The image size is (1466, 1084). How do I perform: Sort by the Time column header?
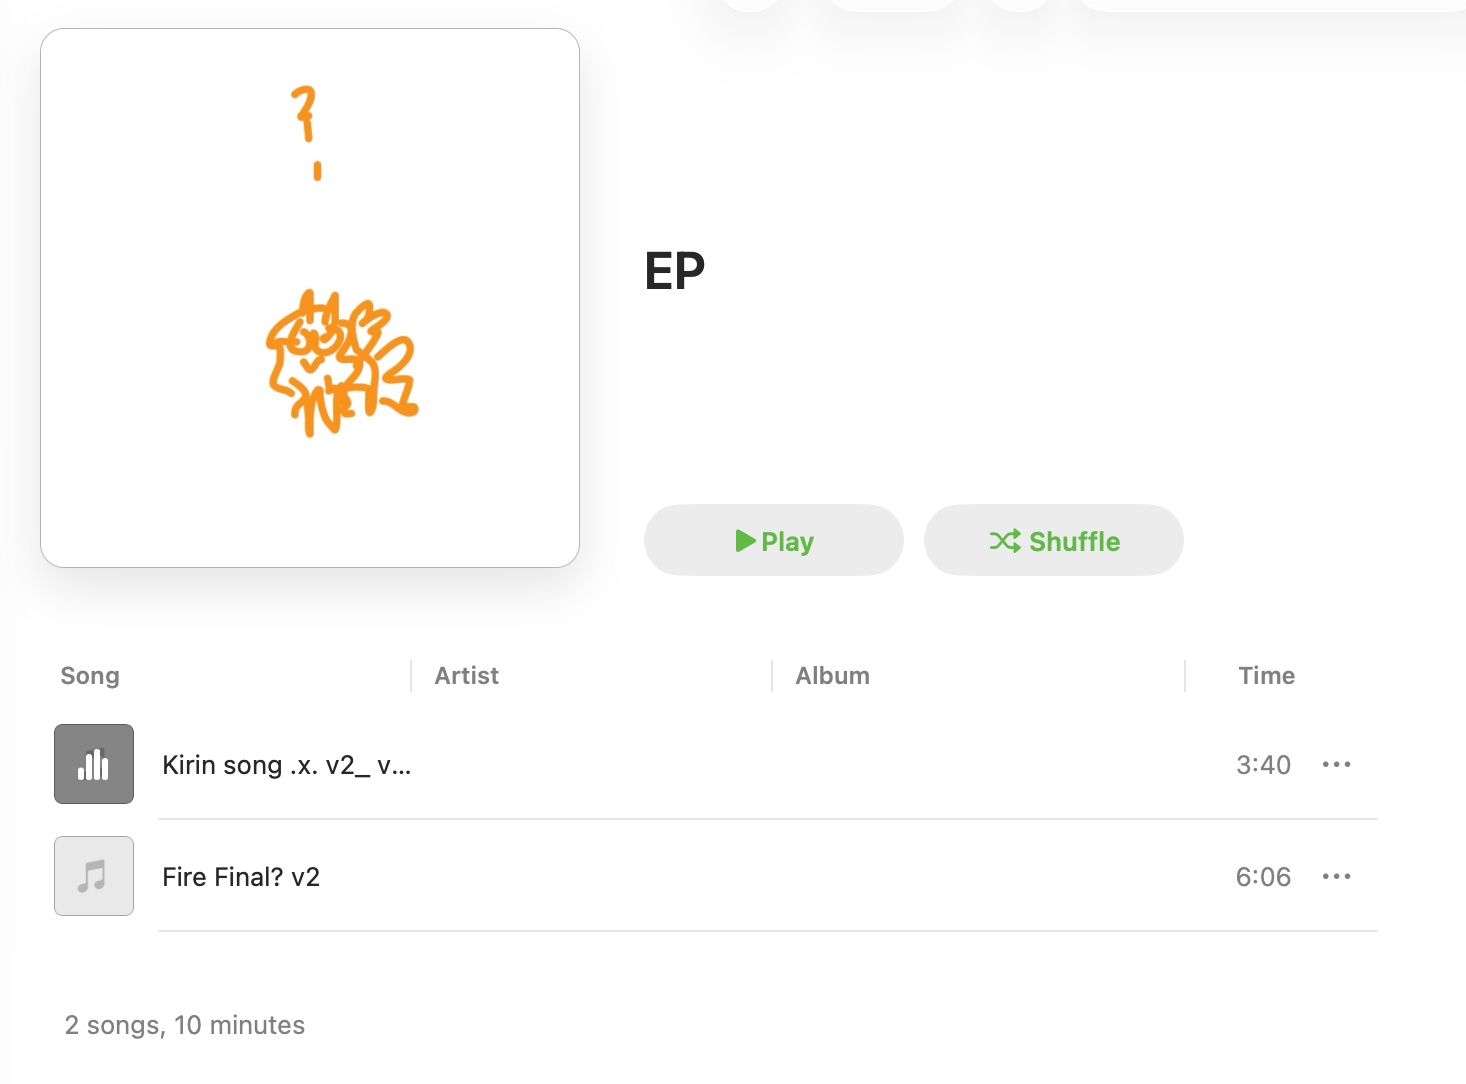1266,676
